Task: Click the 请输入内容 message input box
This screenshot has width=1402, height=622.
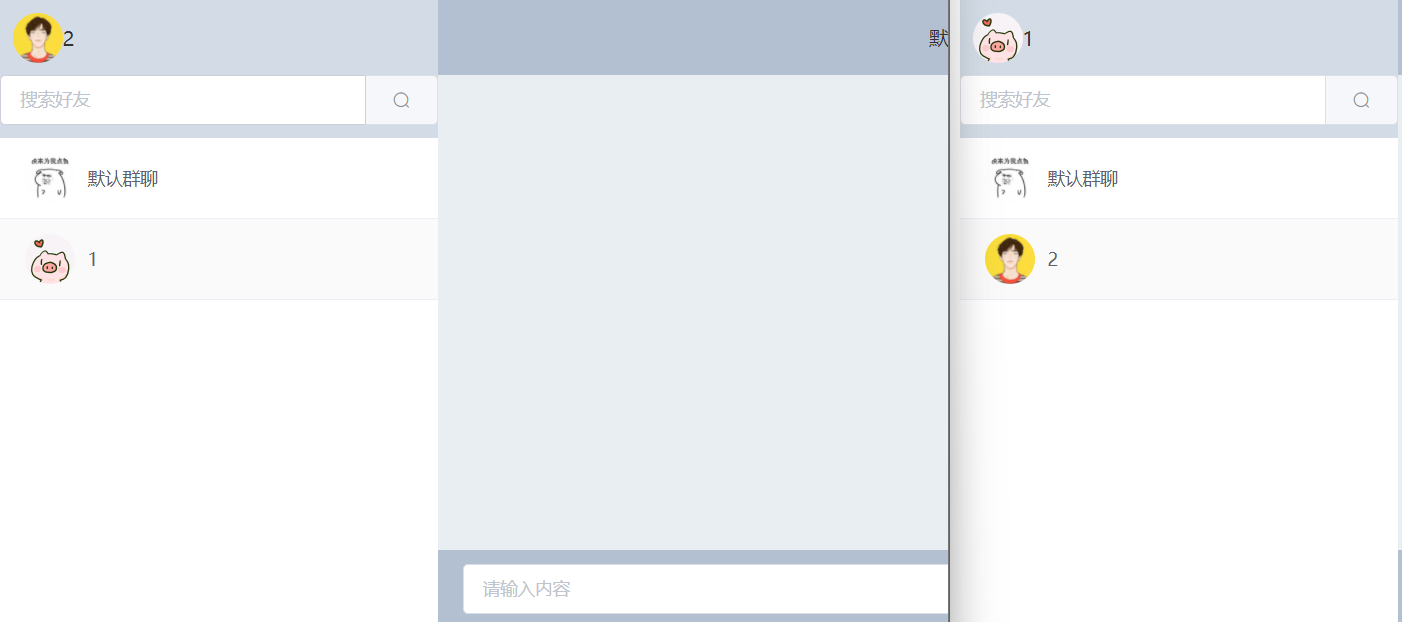Action: coord(706,589)
